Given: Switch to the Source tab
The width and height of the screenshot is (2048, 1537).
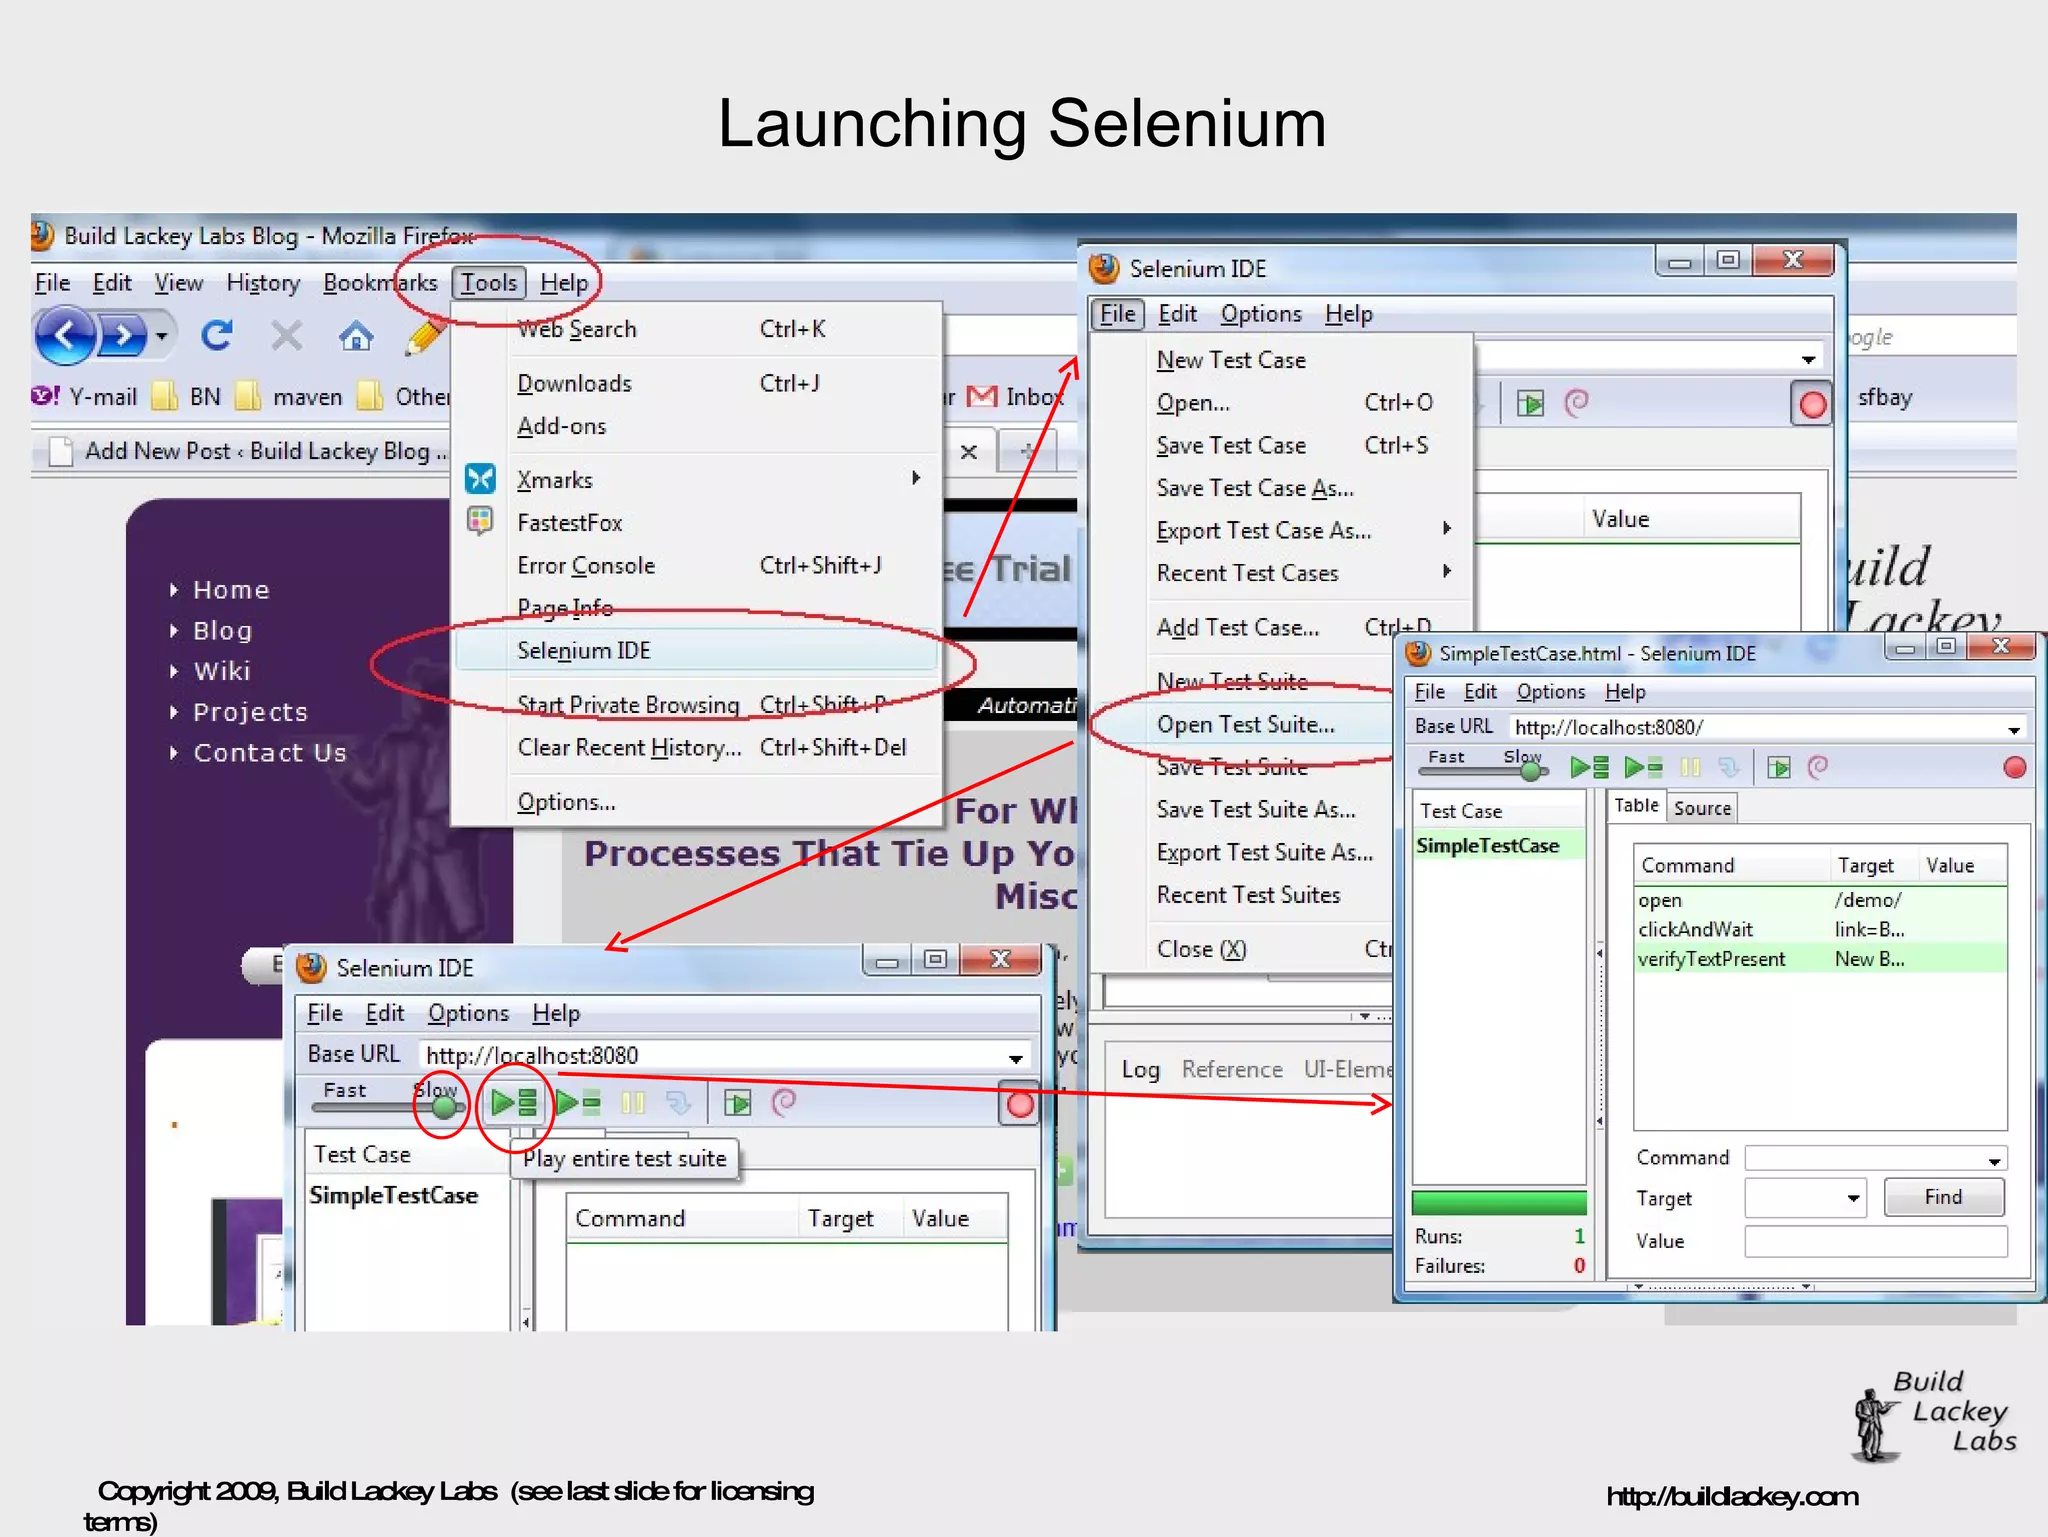Looking at the screenshot, I should coord(1702,807).
